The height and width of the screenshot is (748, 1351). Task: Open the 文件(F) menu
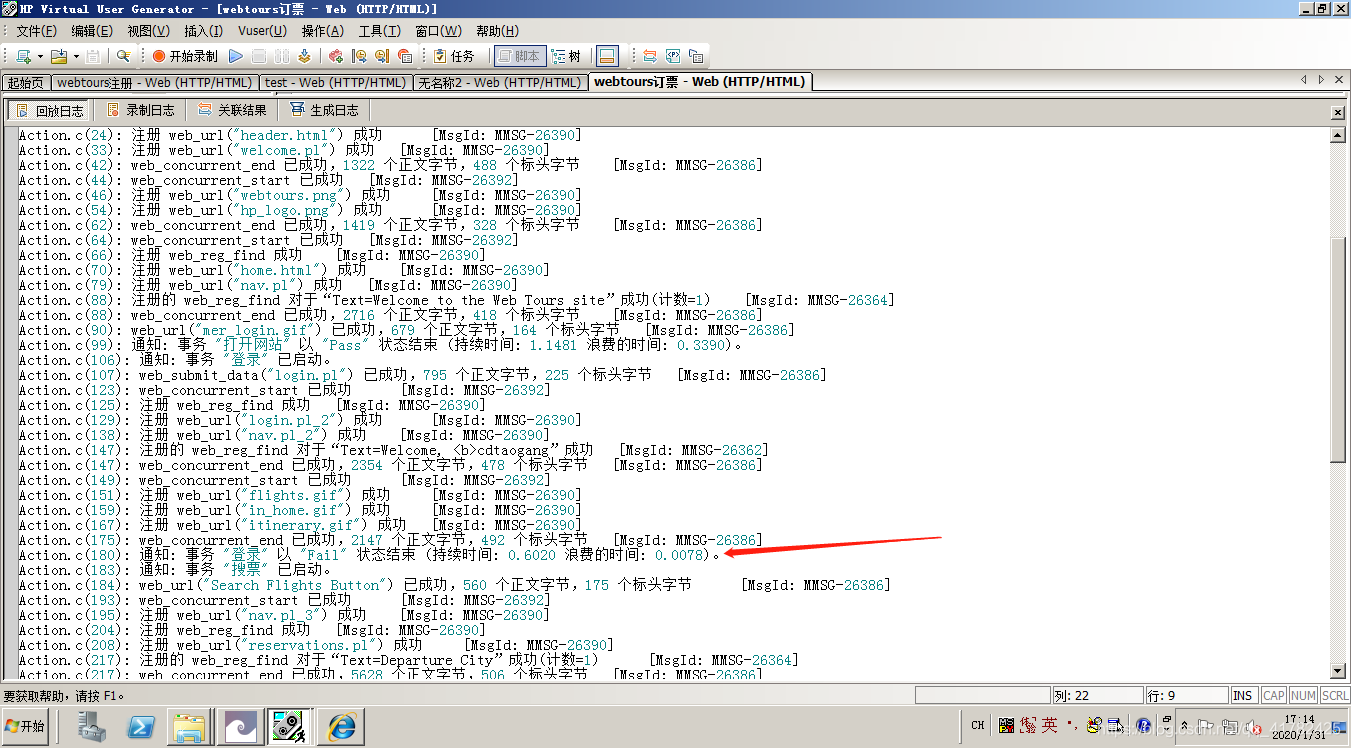37,31
